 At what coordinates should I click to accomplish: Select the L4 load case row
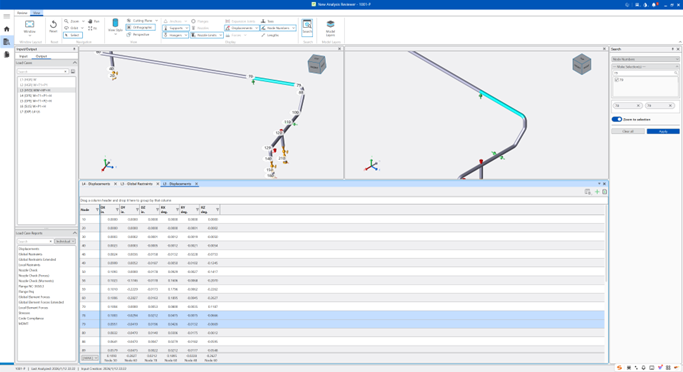tap(46, 95)
